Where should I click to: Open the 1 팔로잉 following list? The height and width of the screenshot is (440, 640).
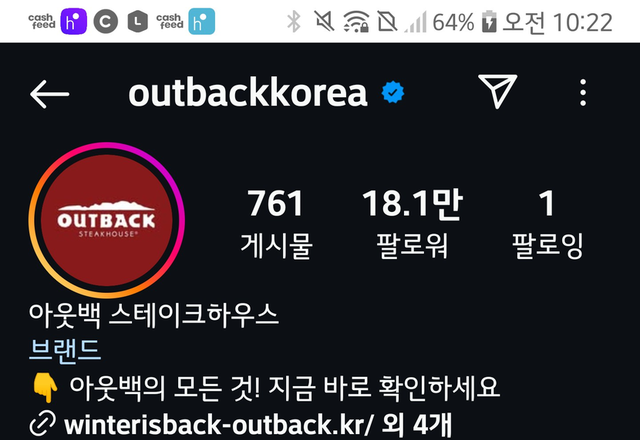coord(547,223)
